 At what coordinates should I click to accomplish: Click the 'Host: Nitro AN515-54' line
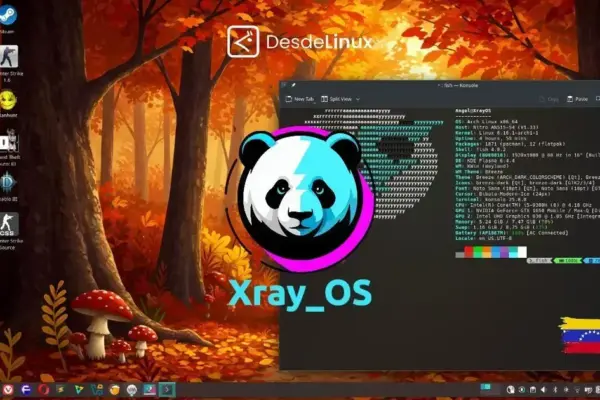pyautogui.click(x=497, y=127)
